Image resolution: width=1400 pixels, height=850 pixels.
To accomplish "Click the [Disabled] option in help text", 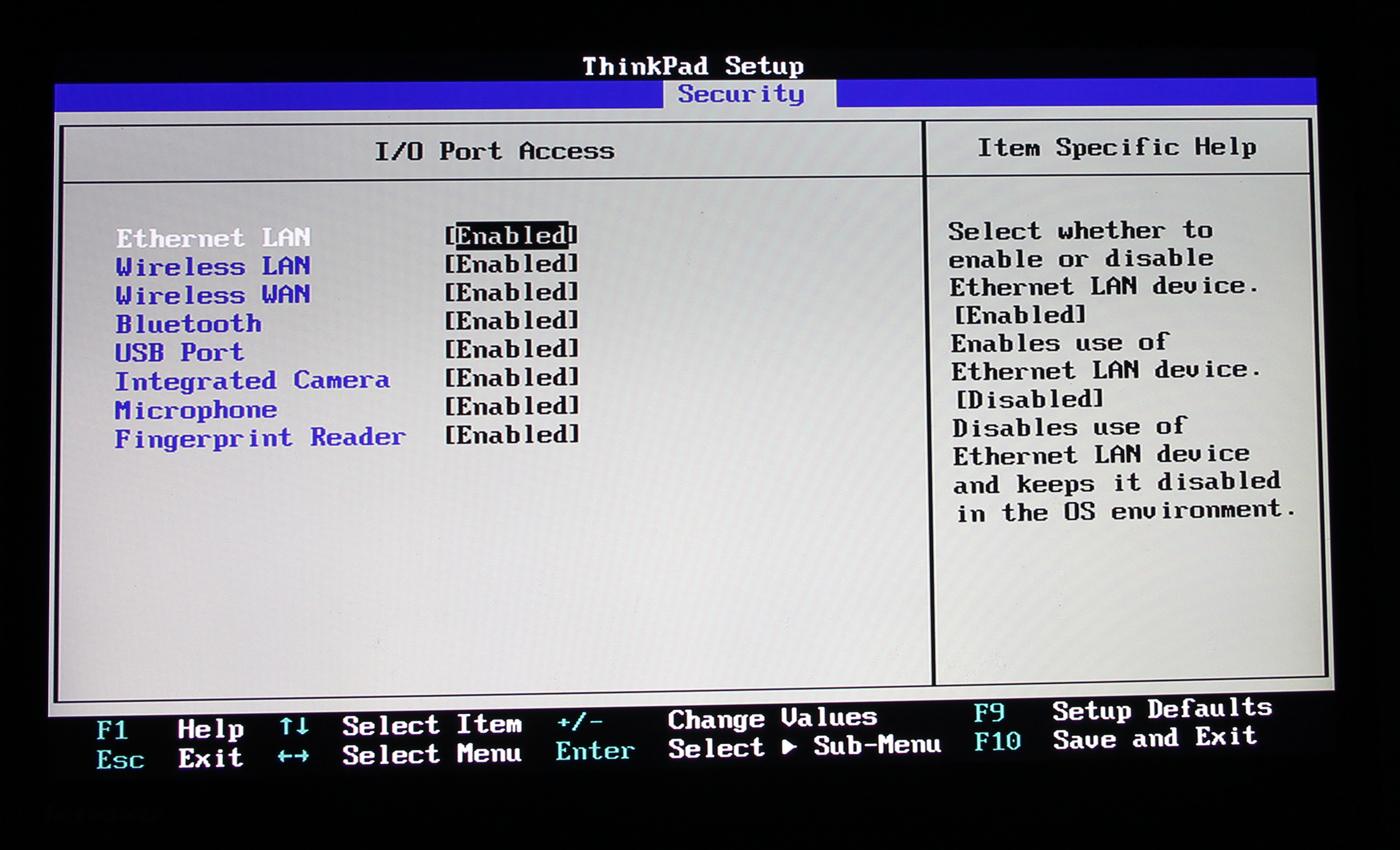I will (1030, 399).
